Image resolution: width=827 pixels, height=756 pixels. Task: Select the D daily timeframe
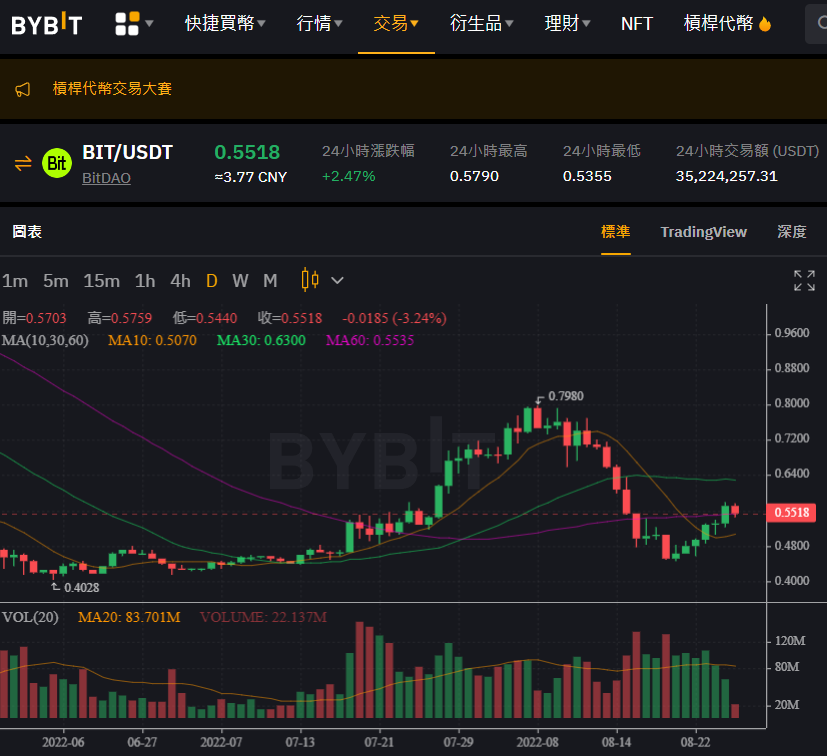(211, 281)
